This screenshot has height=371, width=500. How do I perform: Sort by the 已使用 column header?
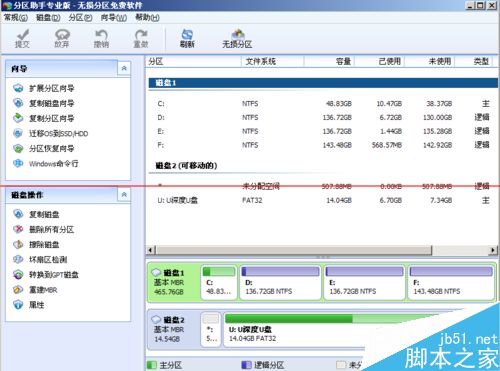[379, 61]
